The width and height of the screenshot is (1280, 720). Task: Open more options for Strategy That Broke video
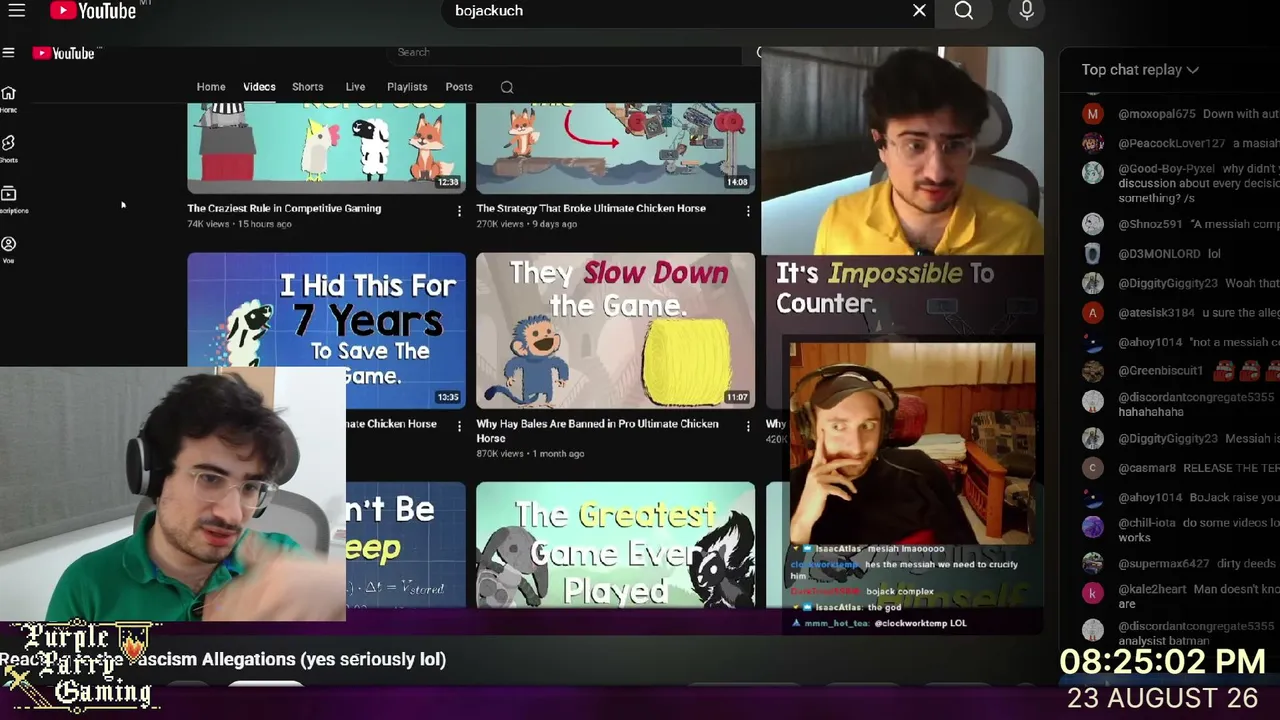(748, 211)
